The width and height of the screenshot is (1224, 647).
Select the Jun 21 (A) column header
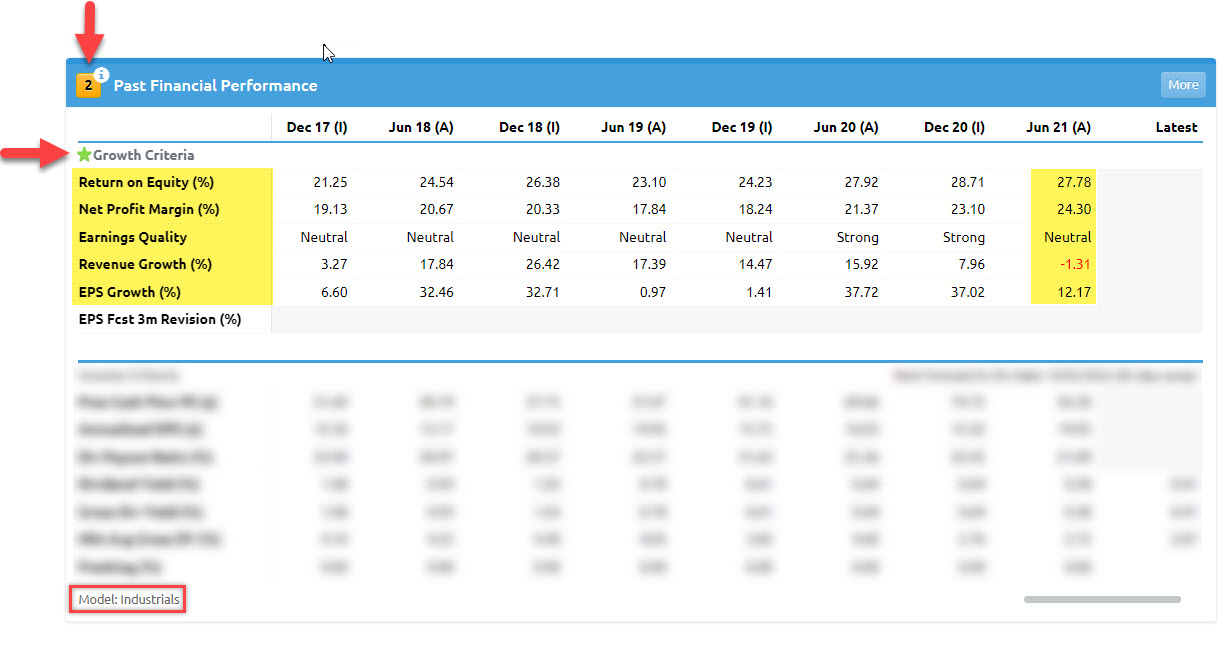[1058, 127]
